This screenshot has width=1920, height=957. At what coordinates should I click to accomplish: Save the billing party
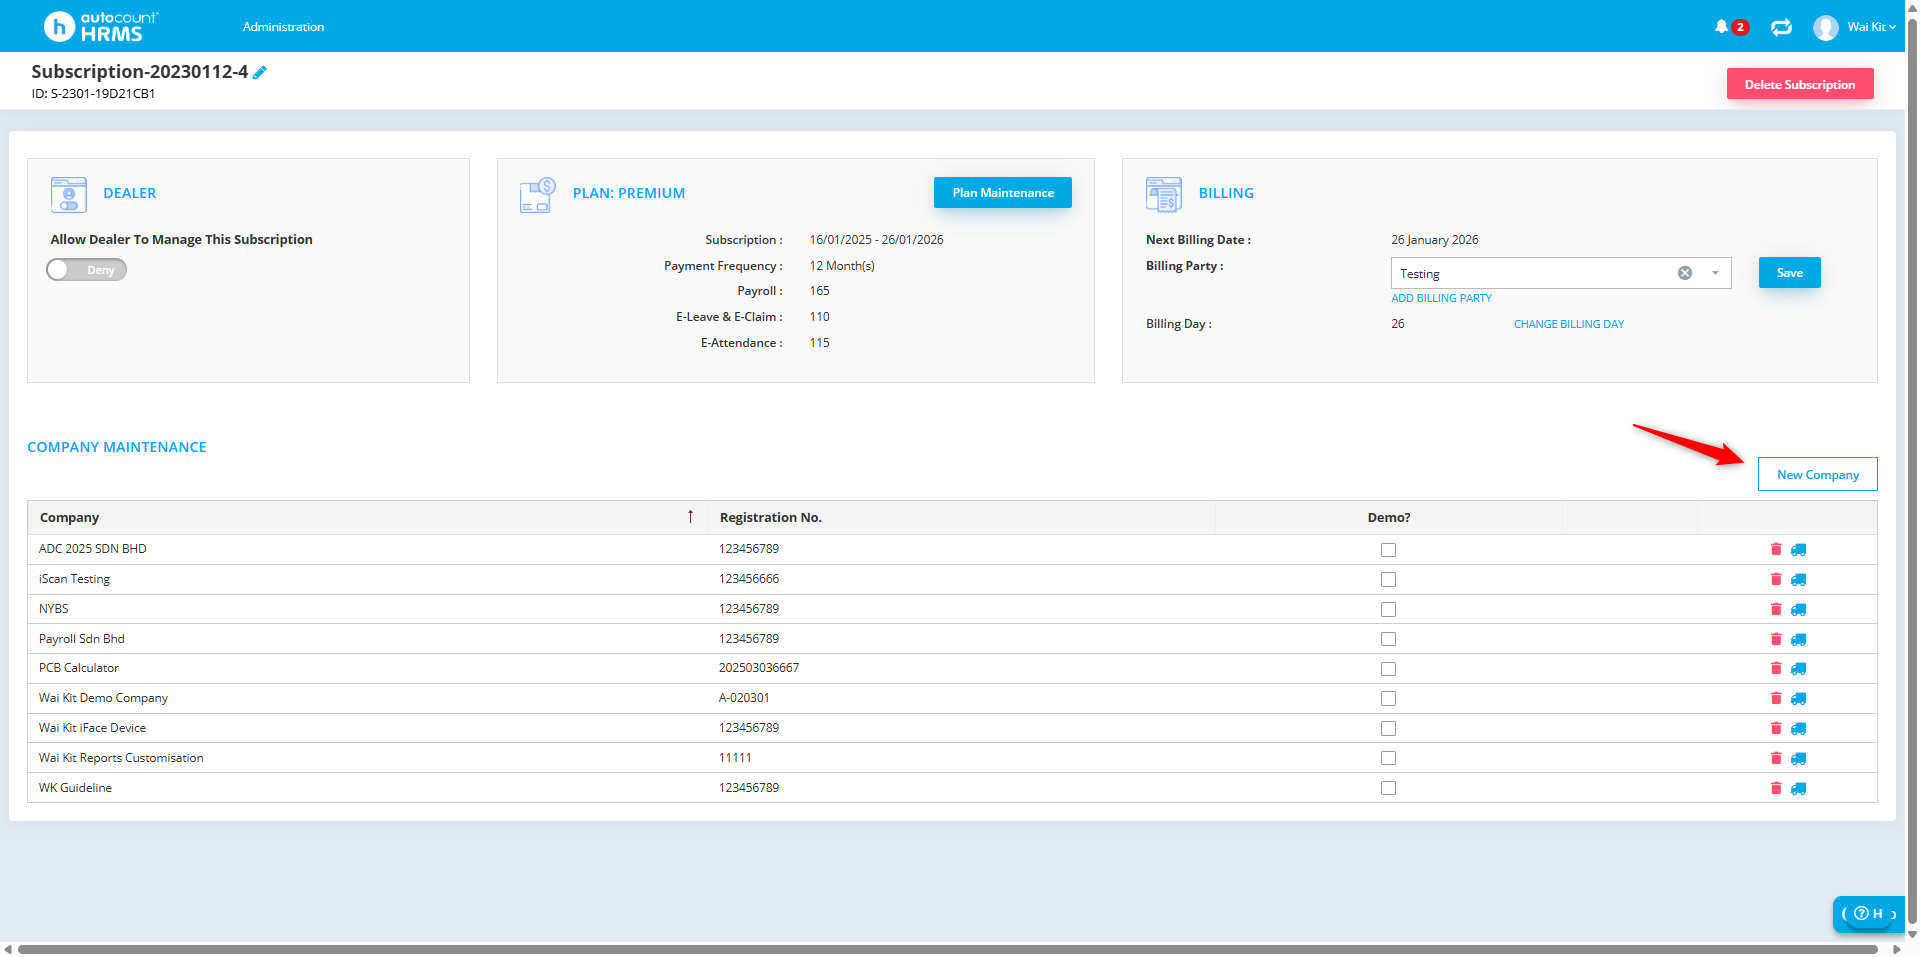[x=1790, y=273]
